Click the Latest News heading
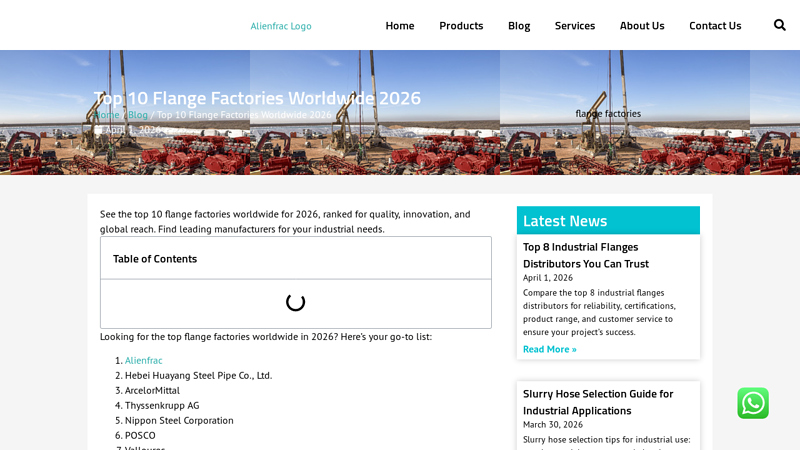 click(565, 220)
